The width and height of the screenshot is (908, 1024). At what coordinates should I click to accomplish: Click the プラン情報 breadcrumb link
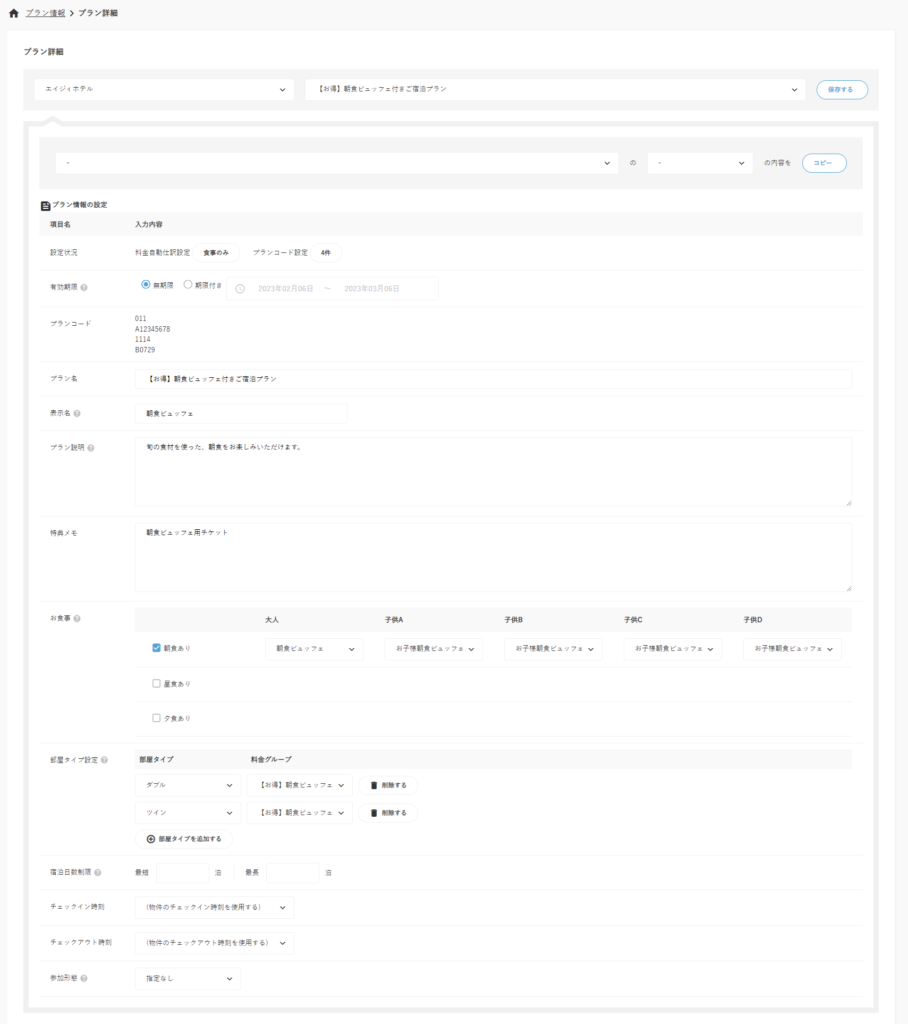(x=45, y=13)
